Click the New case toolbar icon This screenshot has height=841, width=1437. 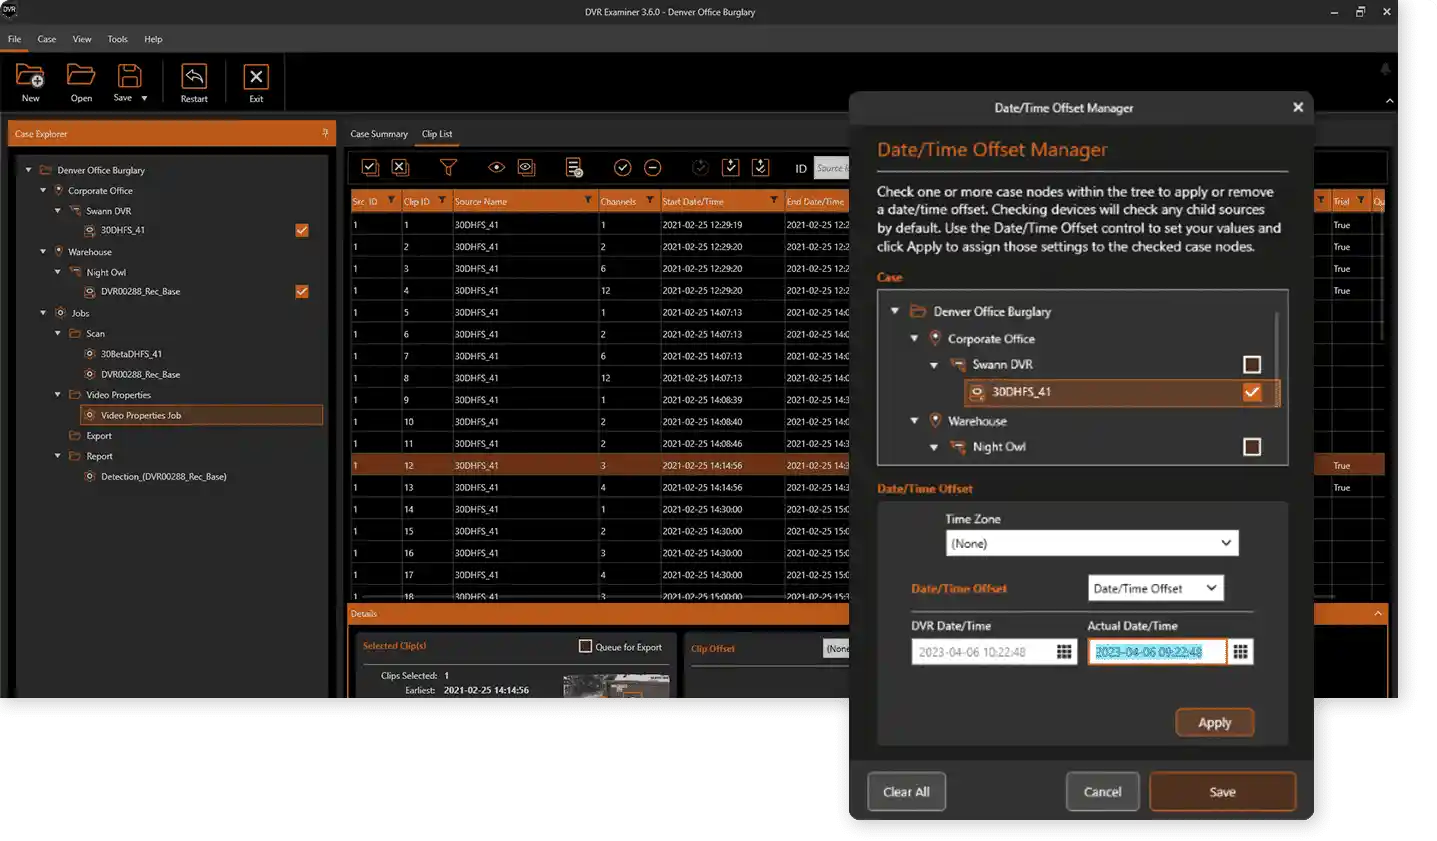(30, 76)
